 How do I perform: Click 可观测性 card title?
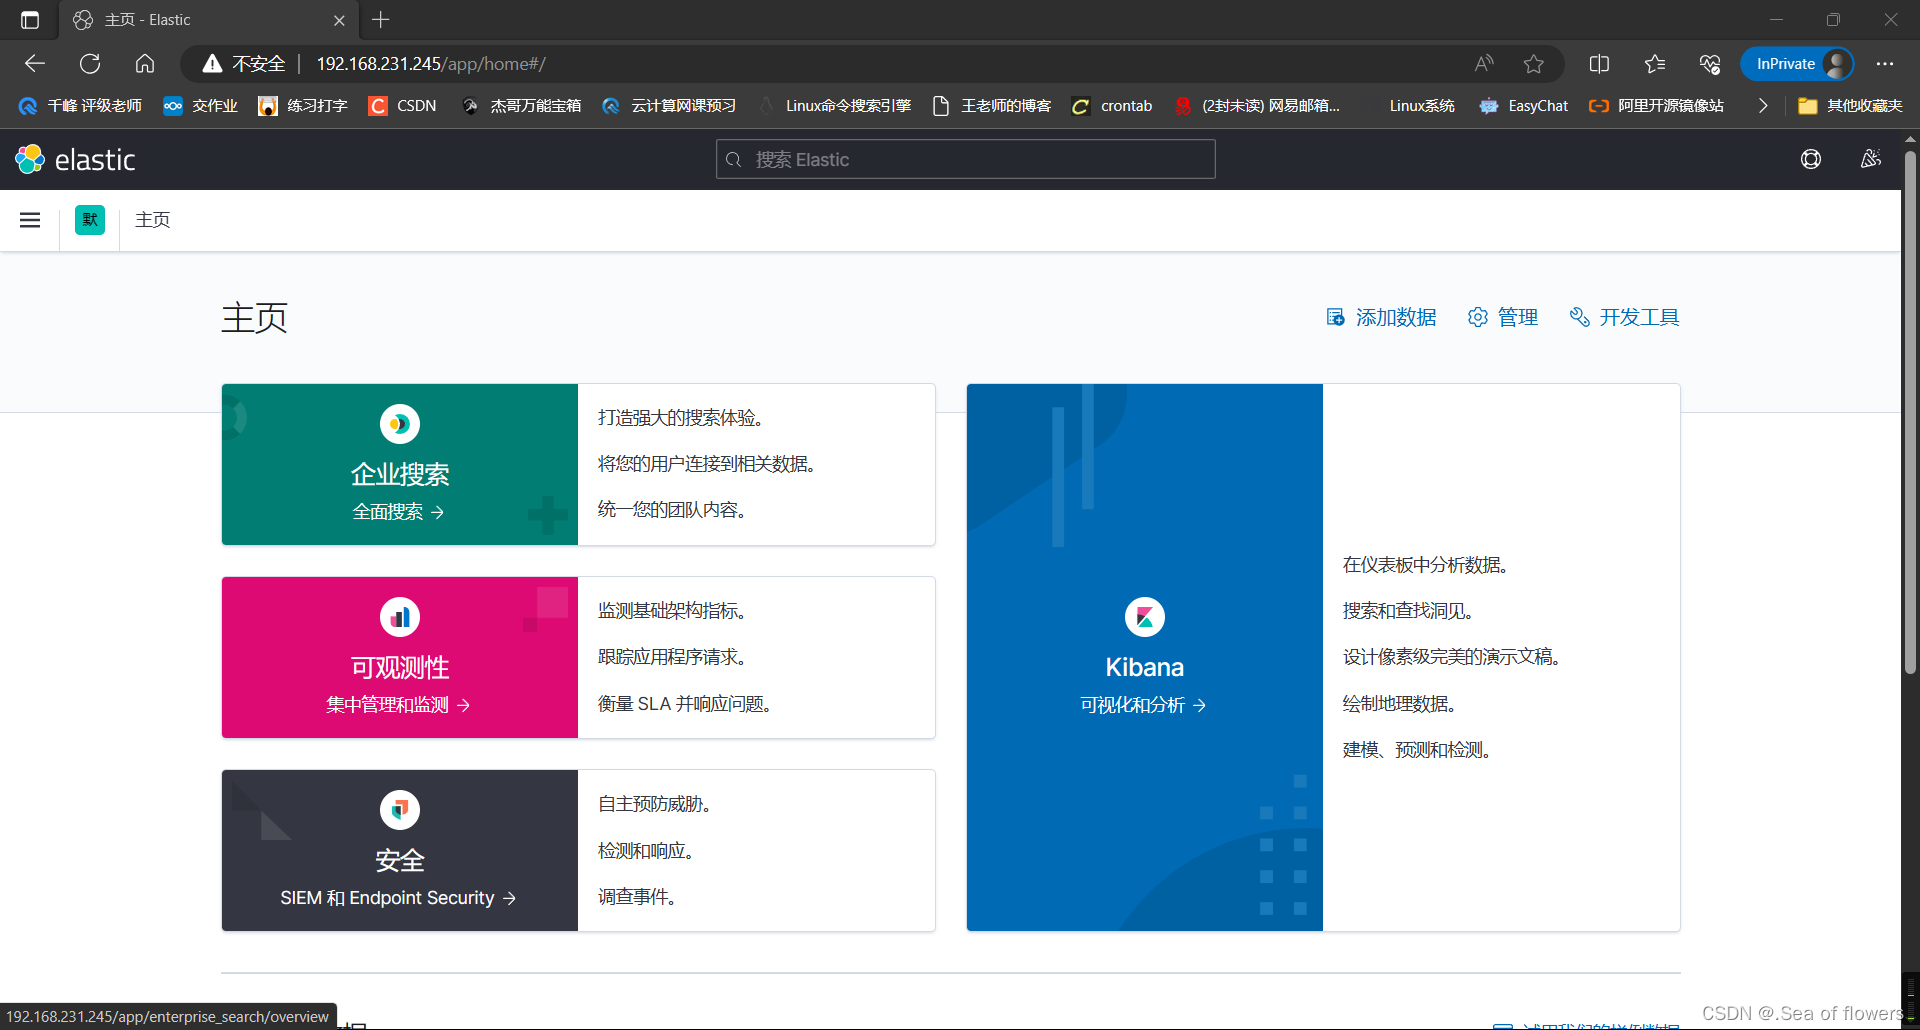click(x=400, y=668)
